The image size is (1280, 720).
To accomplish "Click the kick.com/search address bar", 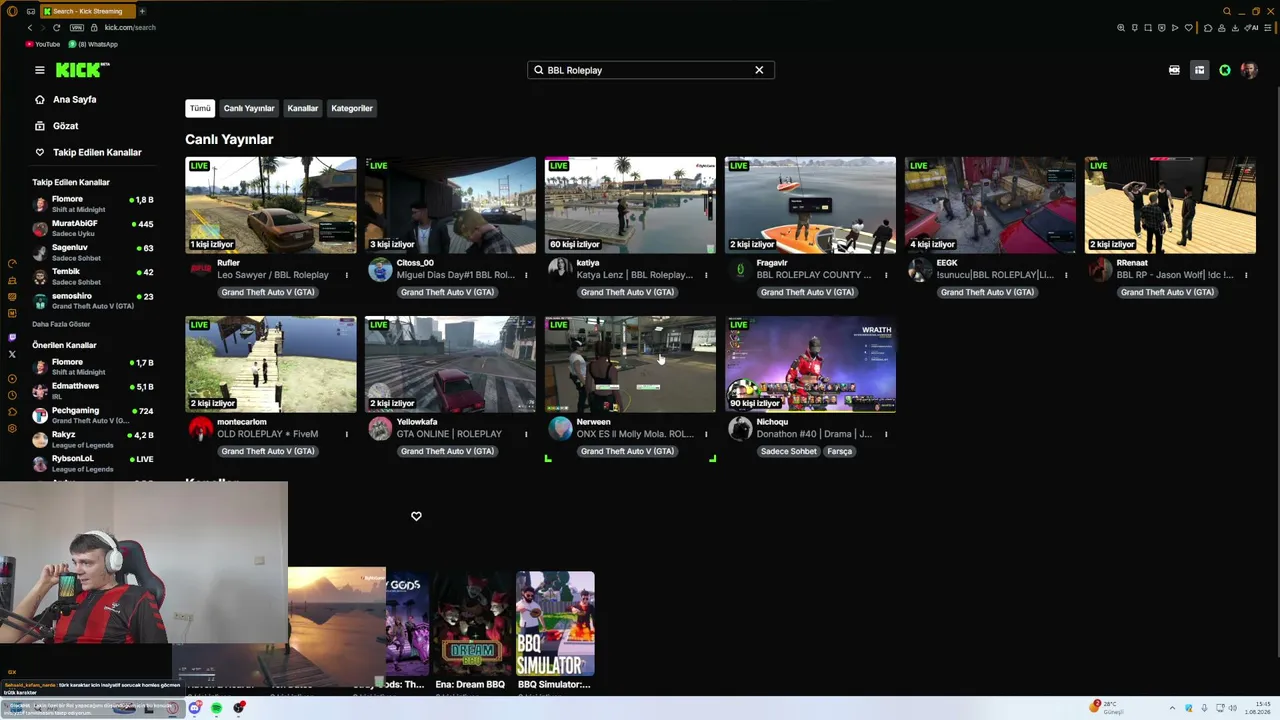I will click(x=130, y=28).
